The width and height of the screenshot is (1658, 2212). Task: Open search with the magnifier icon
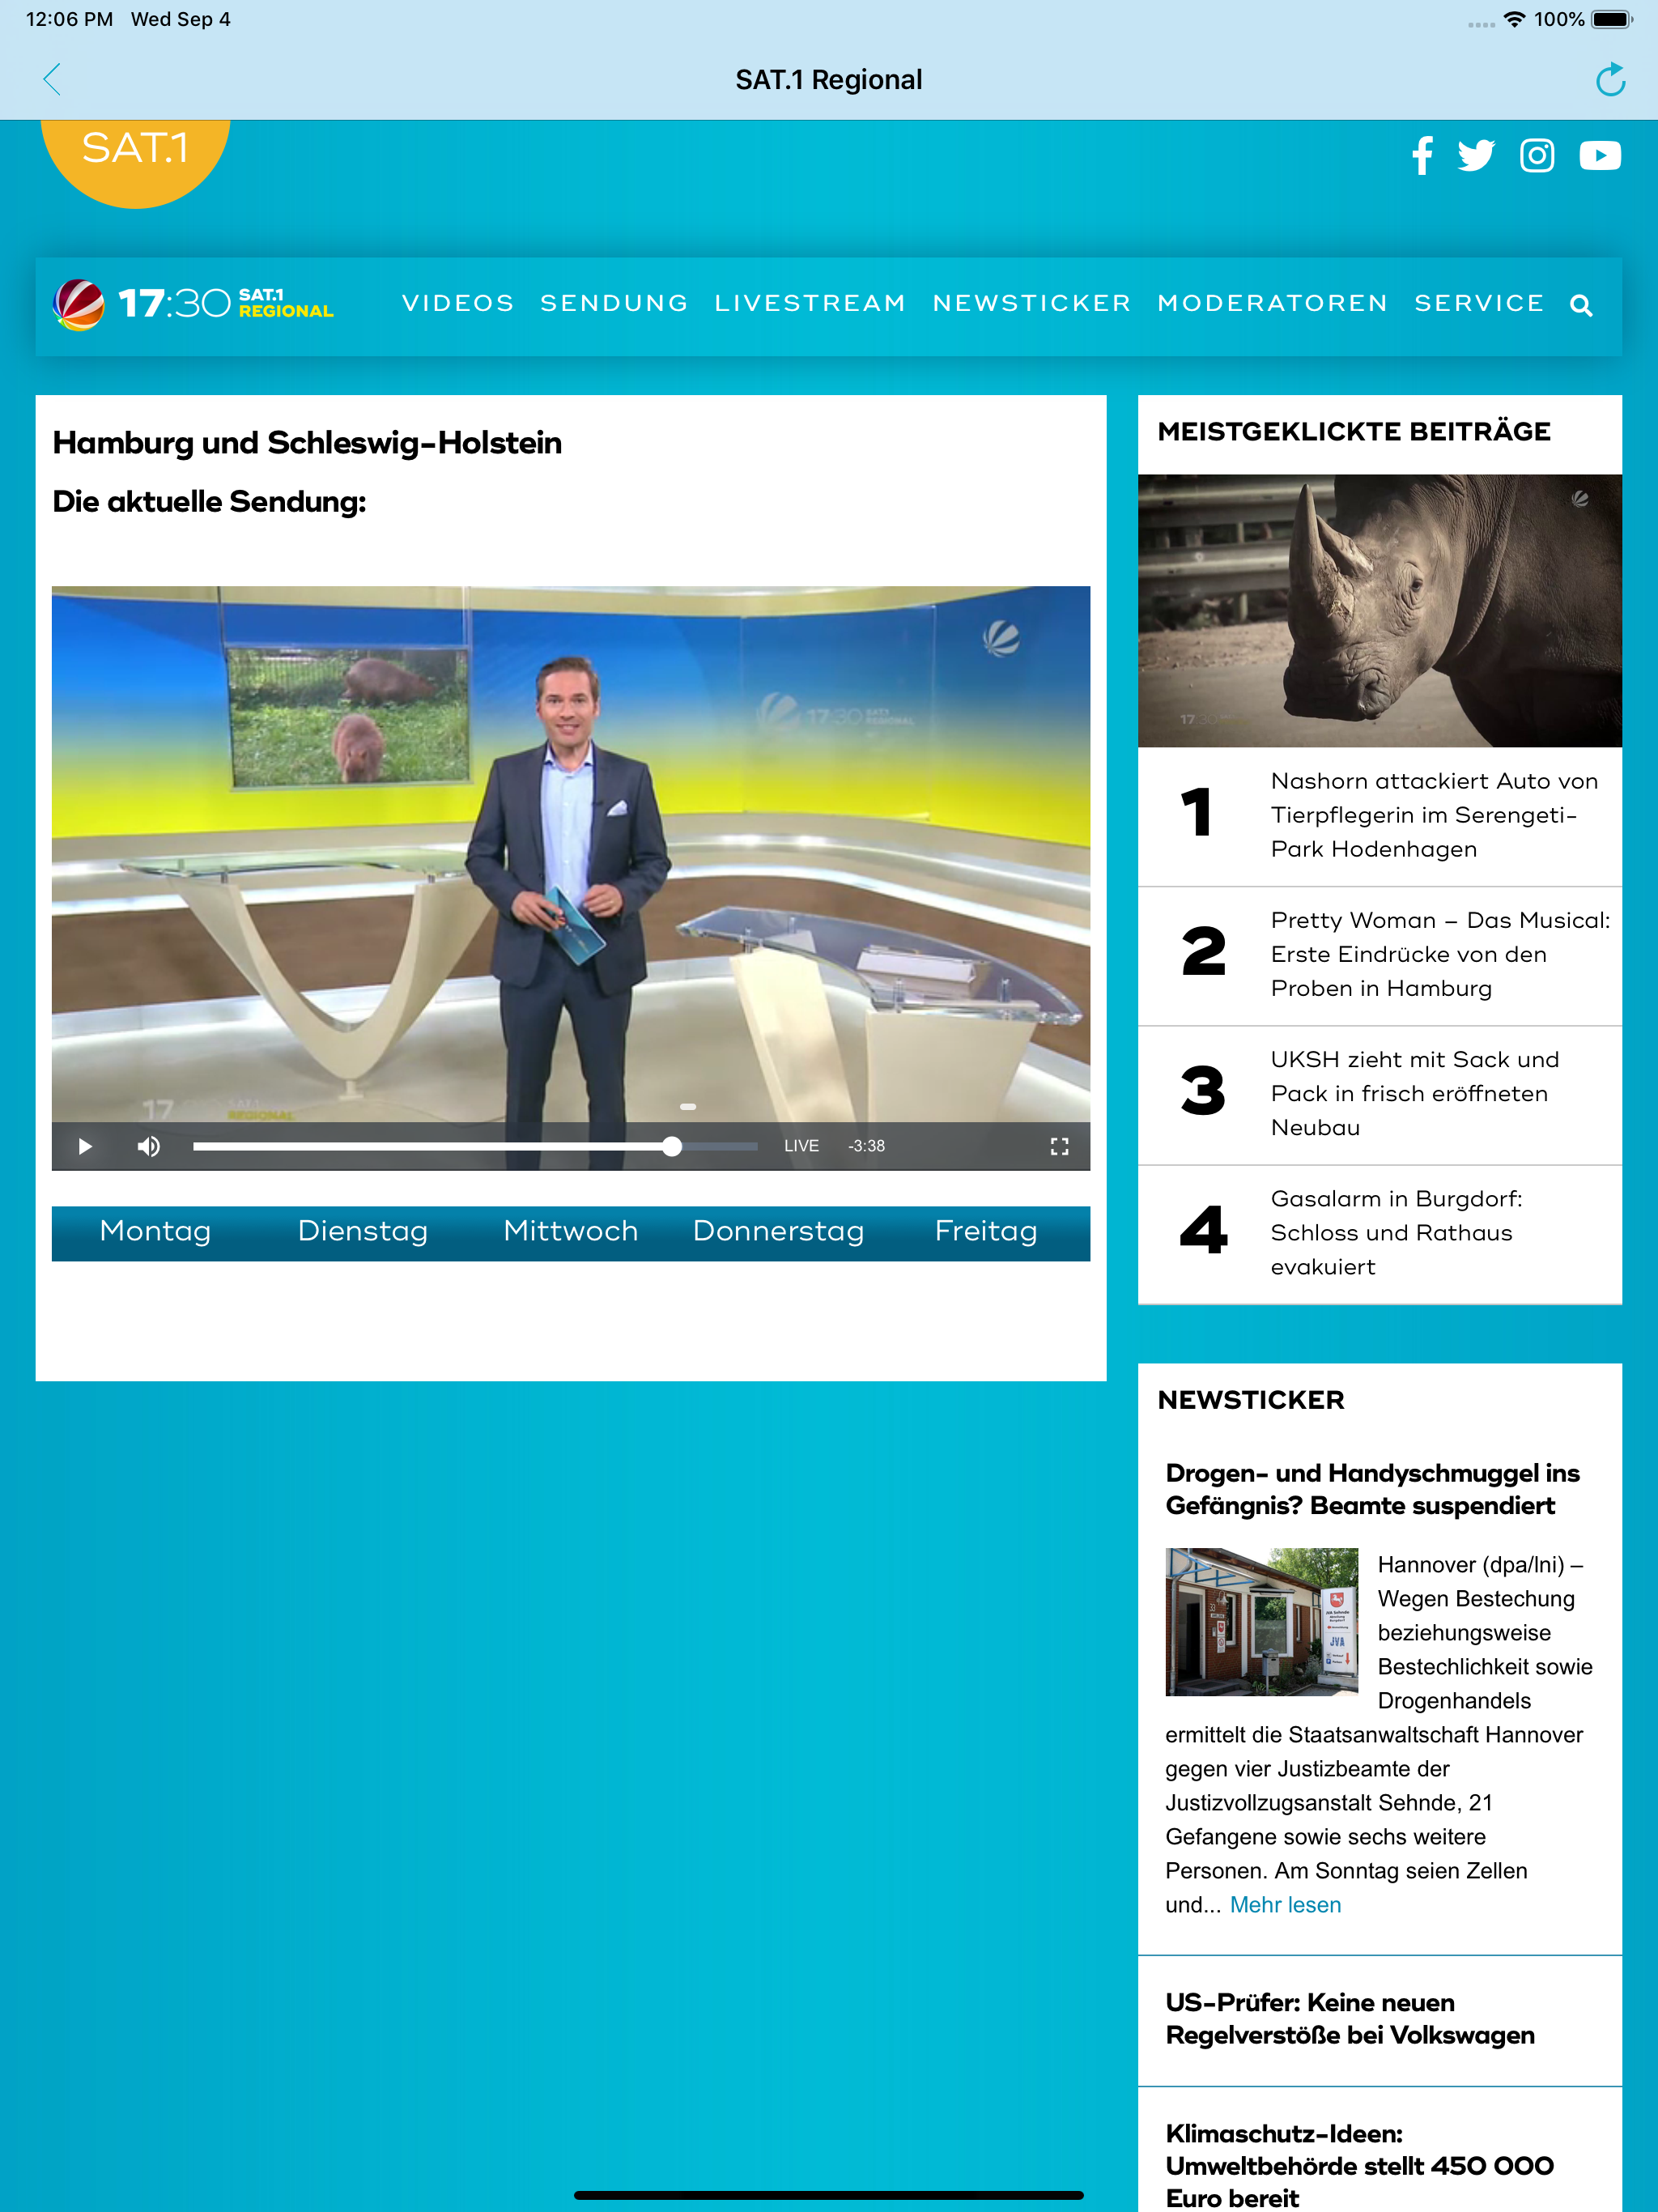(1581, 305)
